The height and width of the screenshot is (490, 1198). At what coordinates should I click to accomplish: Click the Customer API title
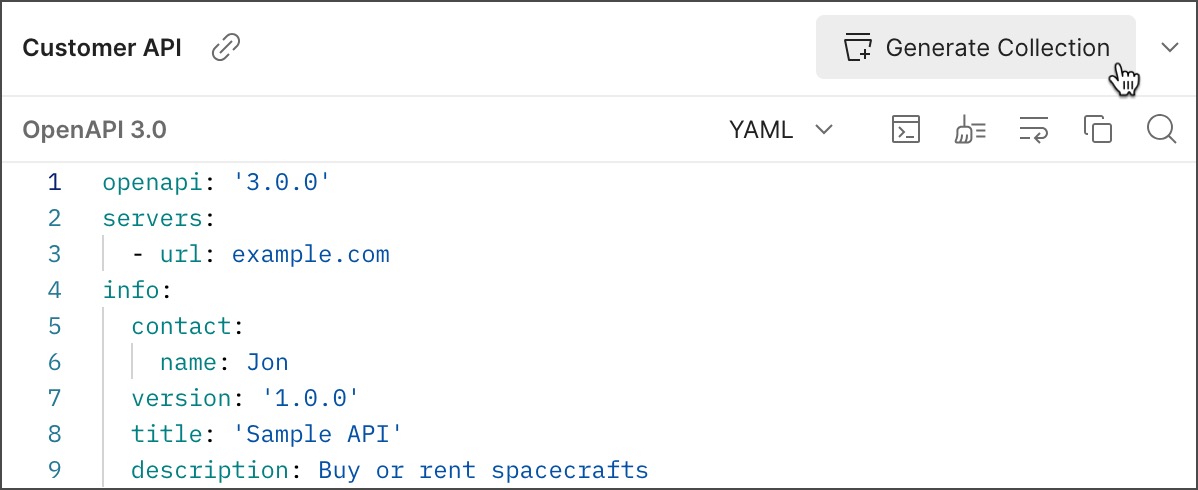pos(102,48)
